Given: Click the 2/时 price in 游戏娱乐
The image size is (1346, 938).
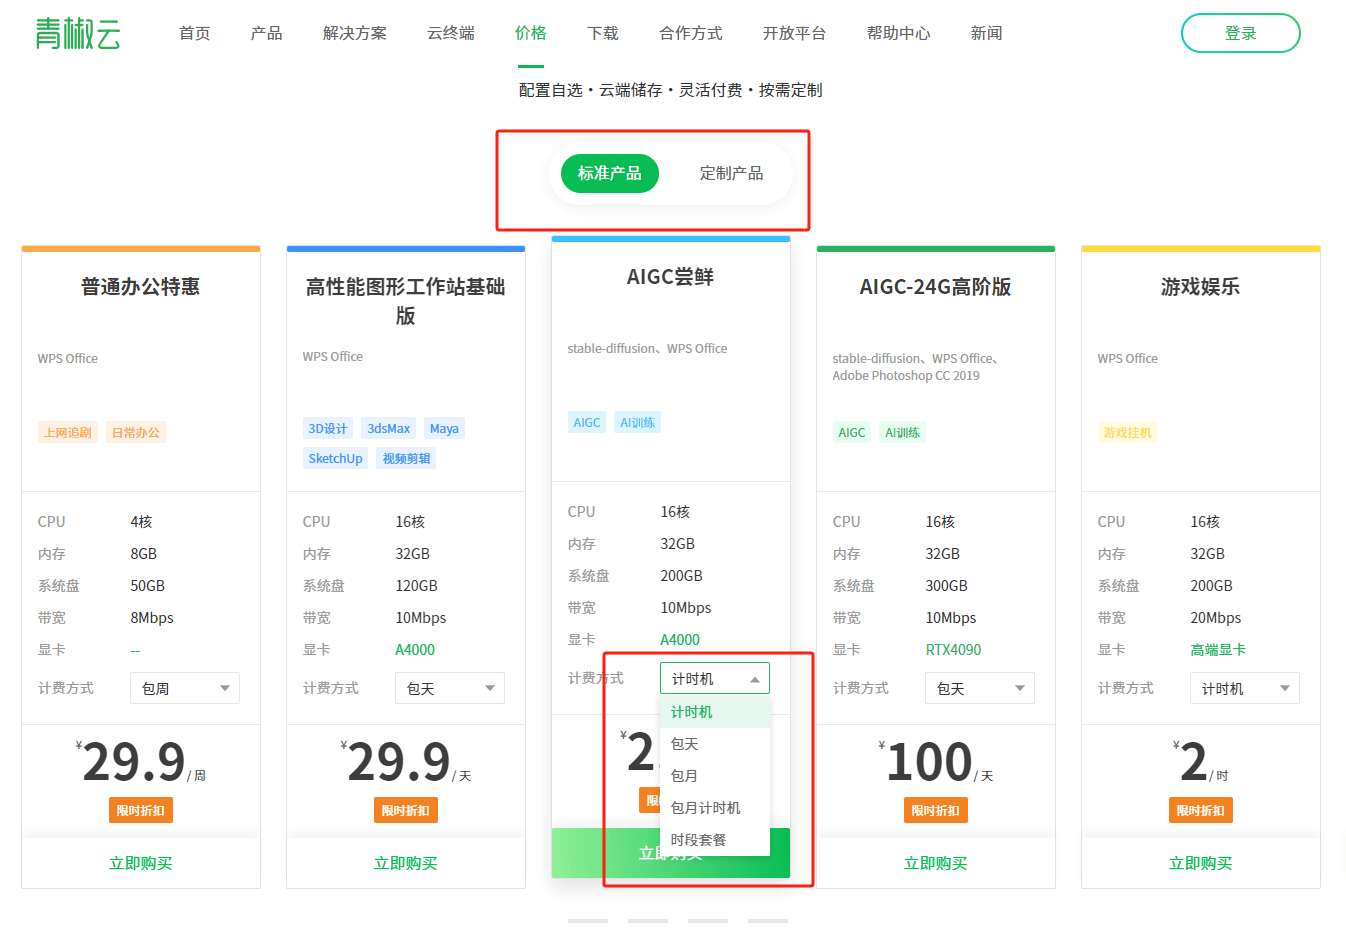Looking at the screenshot, I should [x=1201, y=762].
